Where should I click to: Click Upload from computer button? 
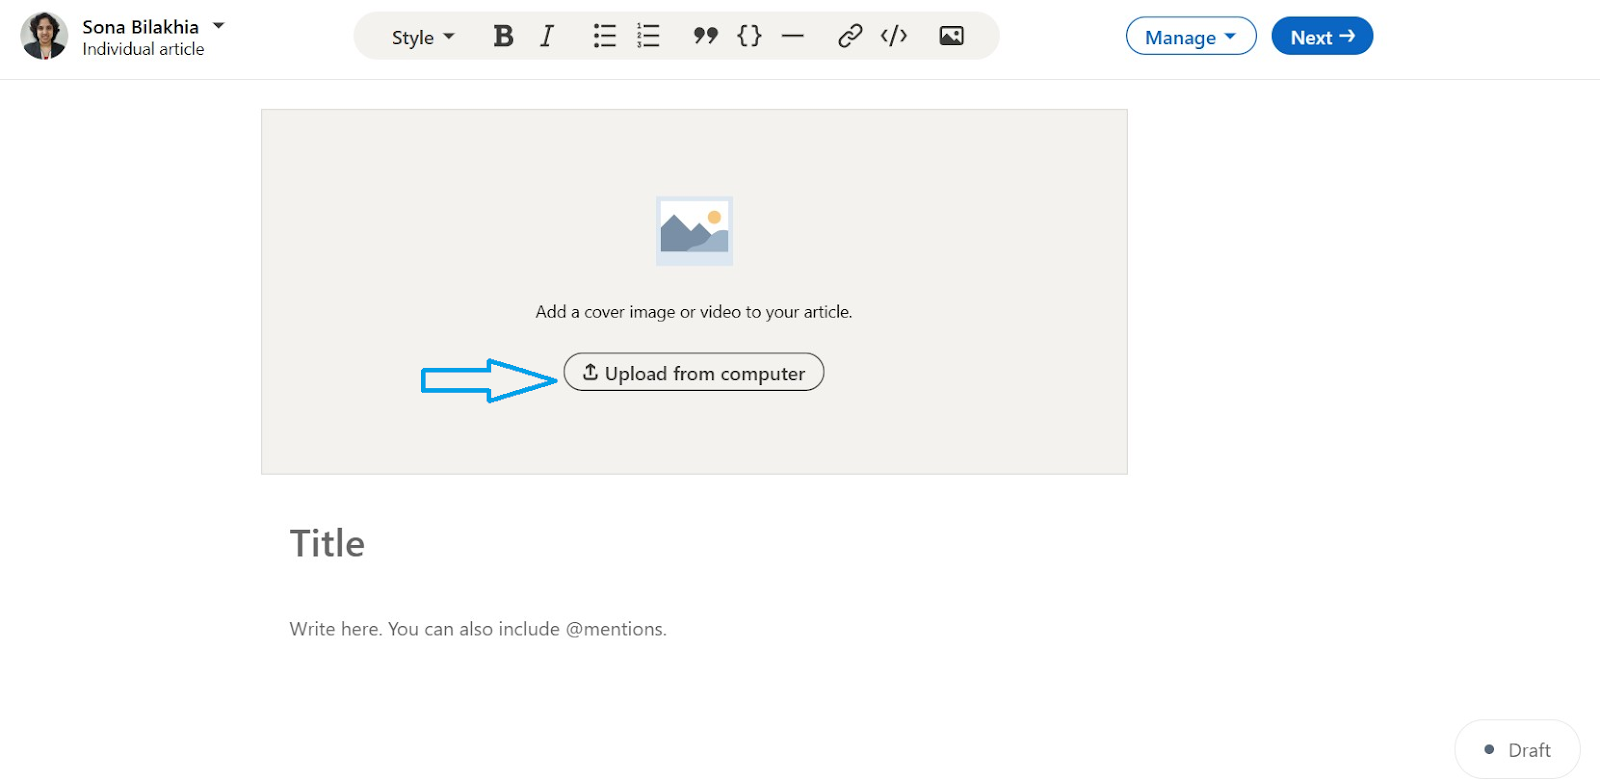(694, 372)
